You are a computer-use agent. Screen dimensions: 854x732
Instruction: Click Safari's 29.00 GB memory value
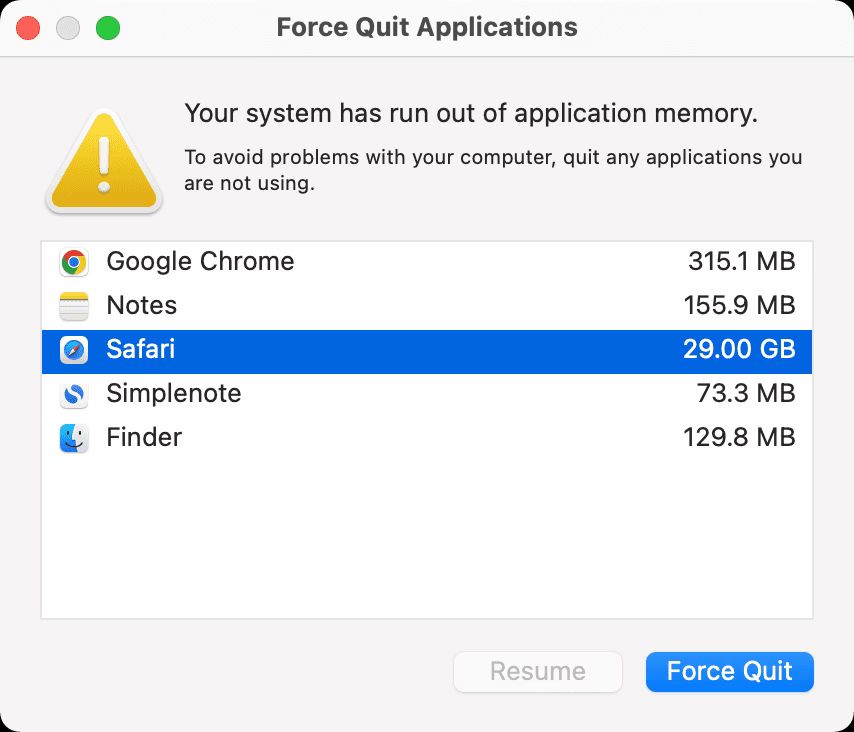[x=739, y=350]
